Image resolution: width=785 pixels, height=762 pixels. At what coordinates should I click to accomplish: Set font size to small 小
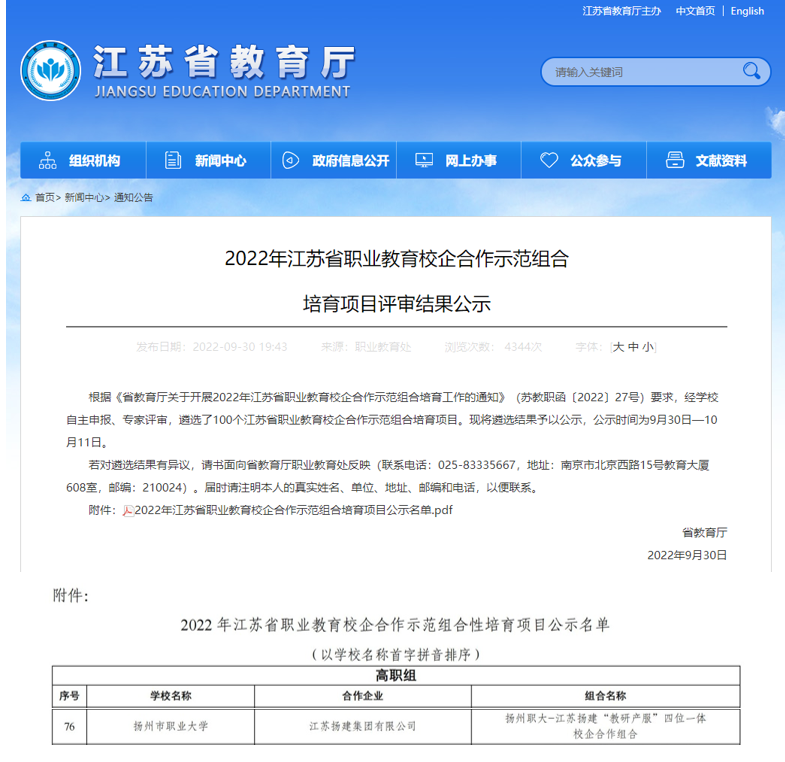pos(648,347)
